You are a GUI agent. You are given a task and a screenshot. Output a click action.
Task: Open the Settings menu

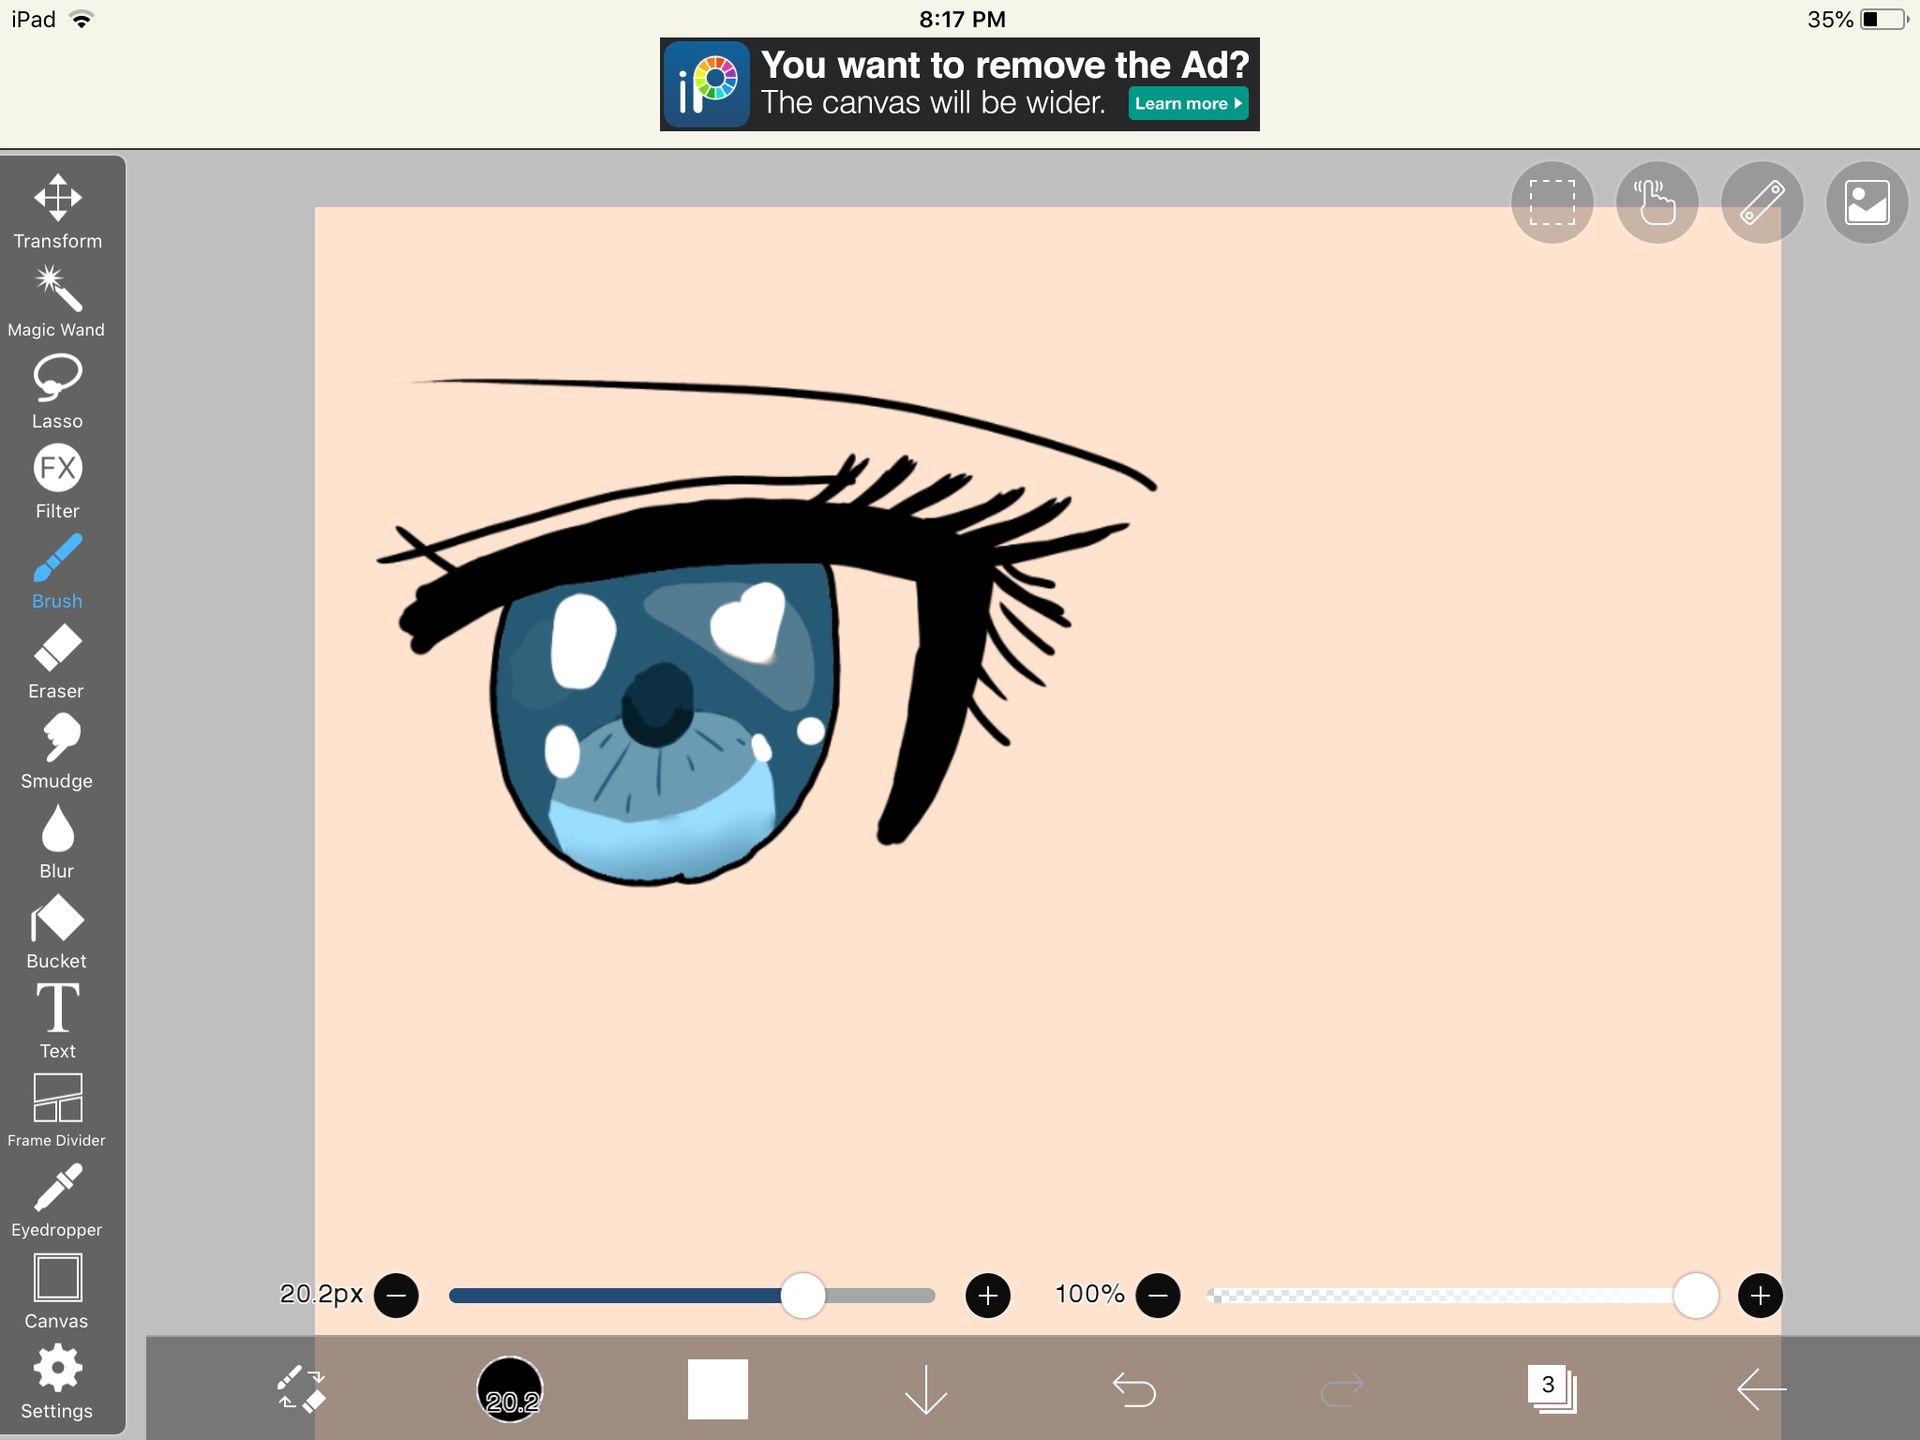pos(57,1381)
